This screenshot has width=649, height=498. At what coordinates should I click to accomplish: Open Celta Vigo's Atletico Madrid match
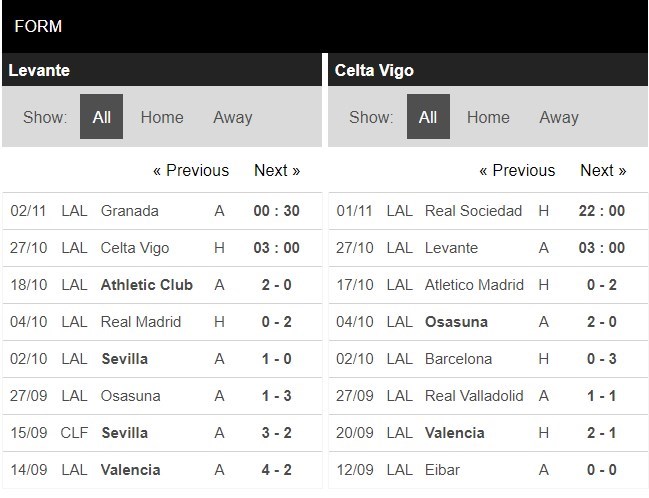474,285
